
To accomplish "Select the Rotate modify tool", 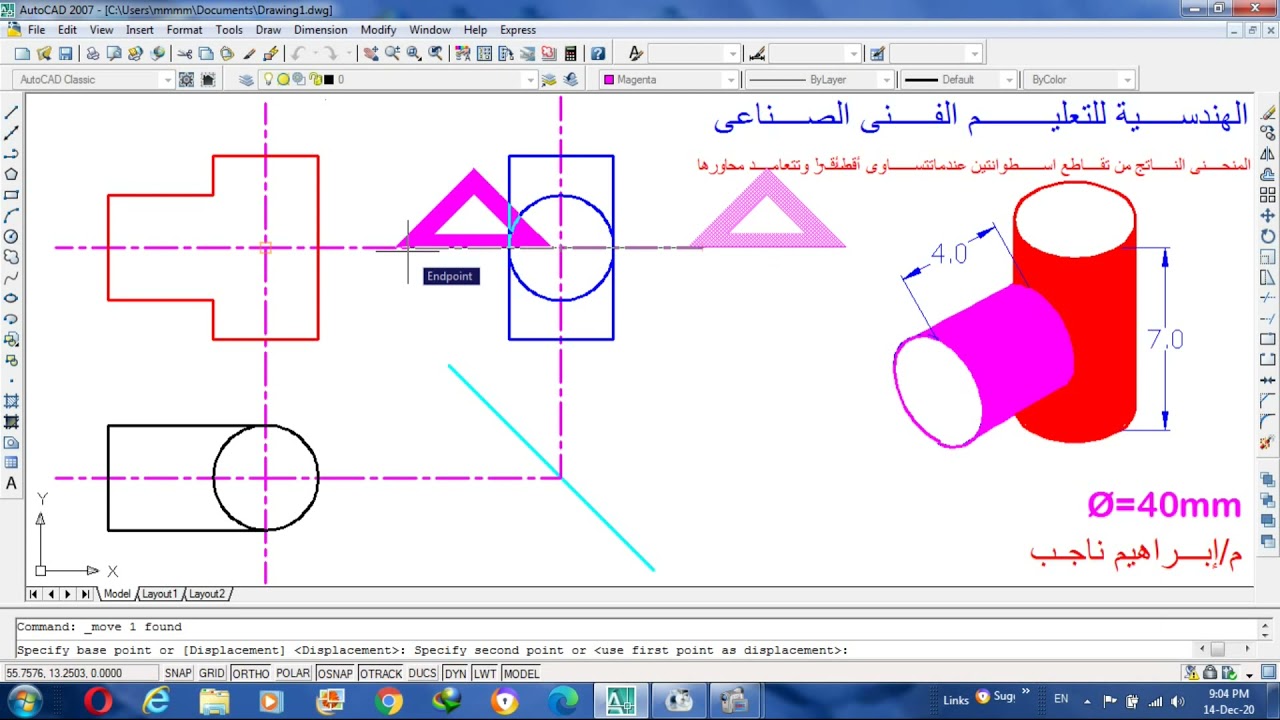I will click(1268, 236).
